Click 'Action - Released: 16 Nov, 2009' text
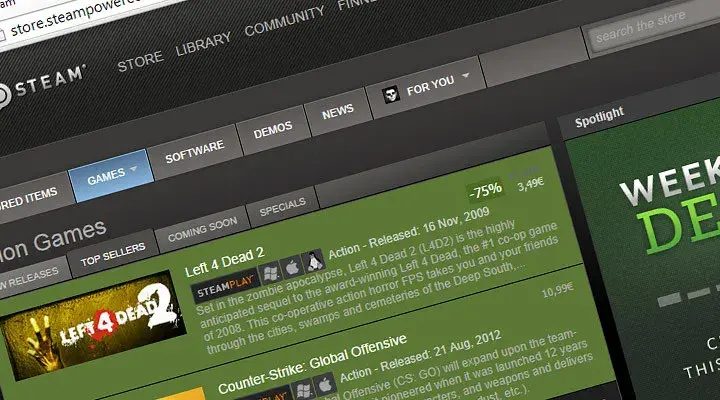The image size is (720, 400). click(x=409, y=233)
